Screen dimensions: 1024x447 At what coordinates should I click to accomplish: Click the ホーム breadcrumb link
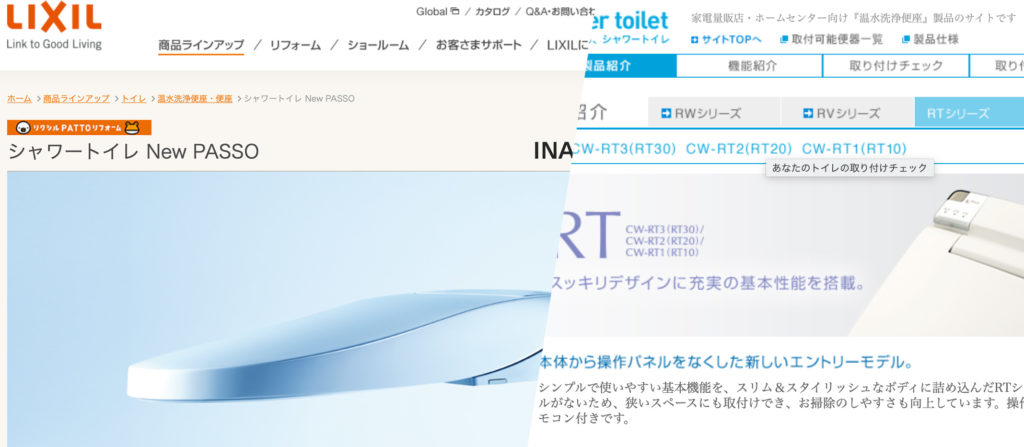(19, 99)
